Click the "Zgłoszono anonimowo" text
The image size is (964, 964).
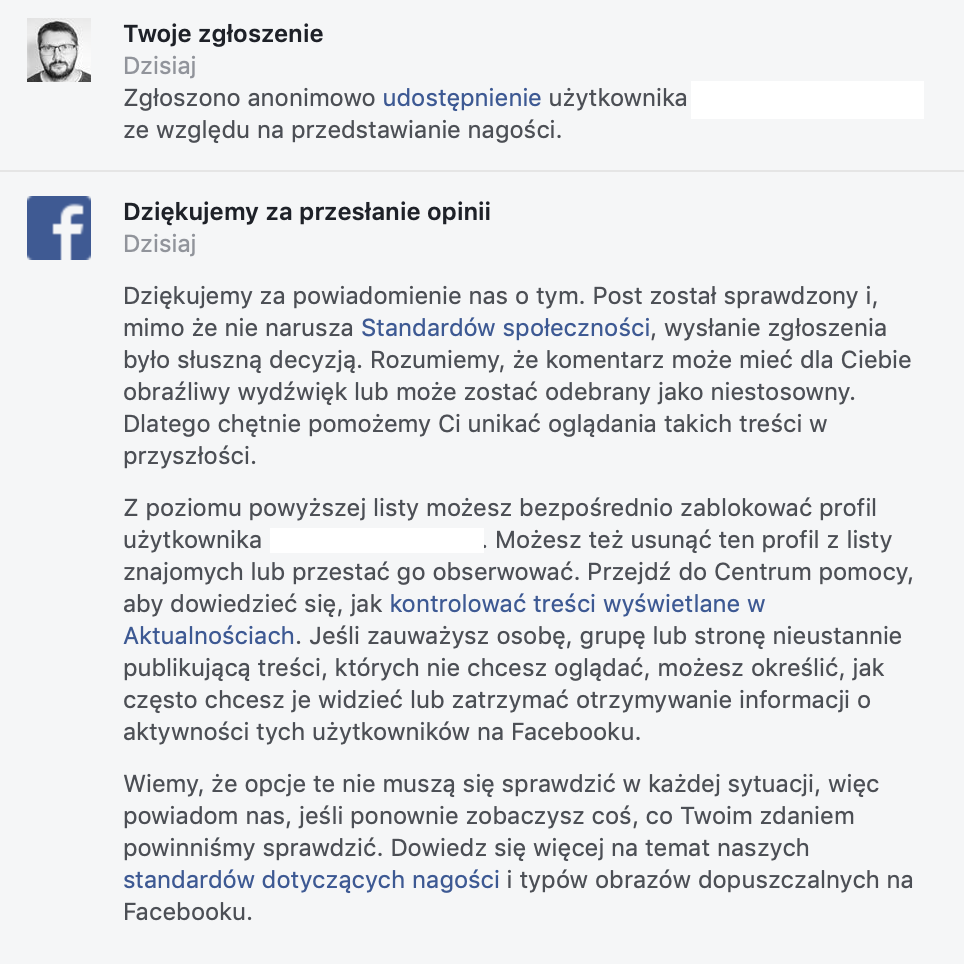click(x=249, y=98)
